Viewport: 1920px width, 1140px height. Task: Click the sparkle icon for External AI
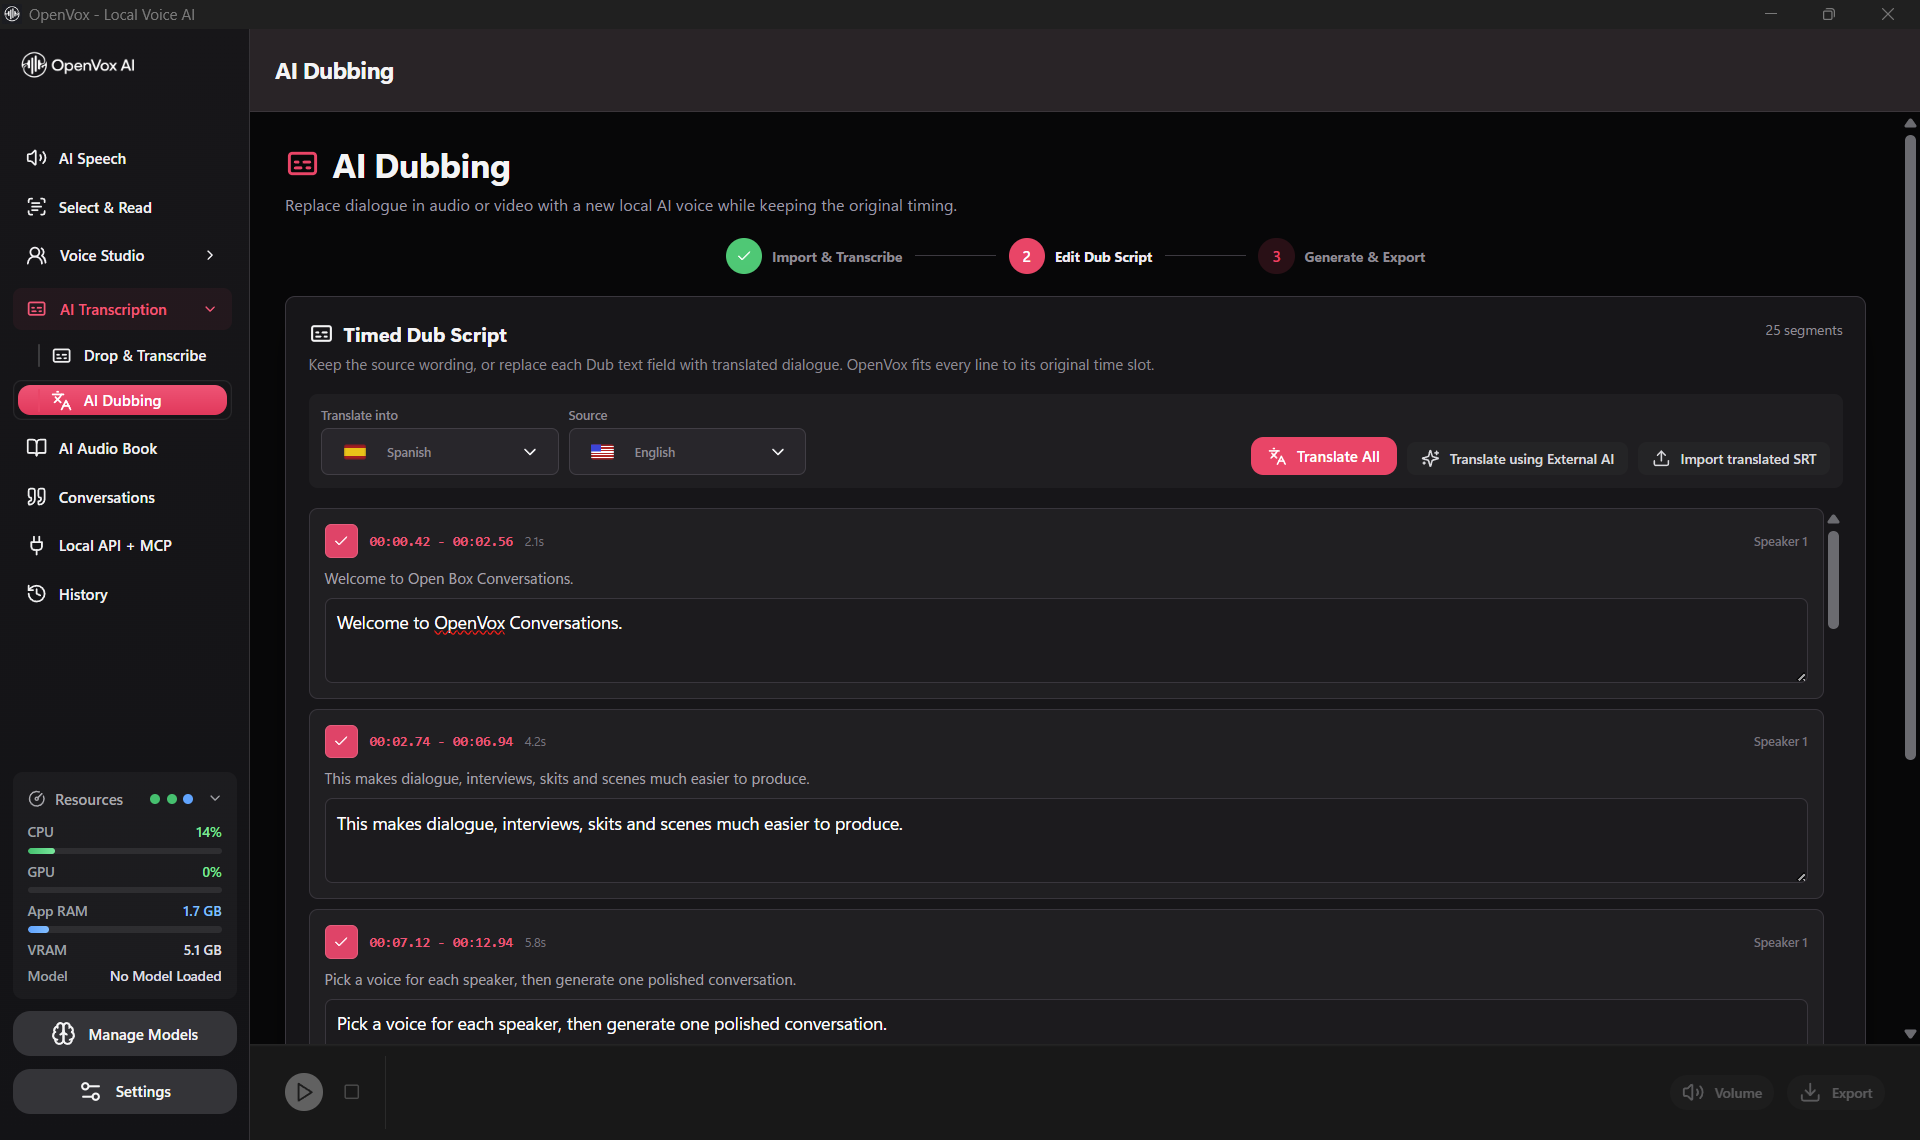click(x=1431, y=459)
